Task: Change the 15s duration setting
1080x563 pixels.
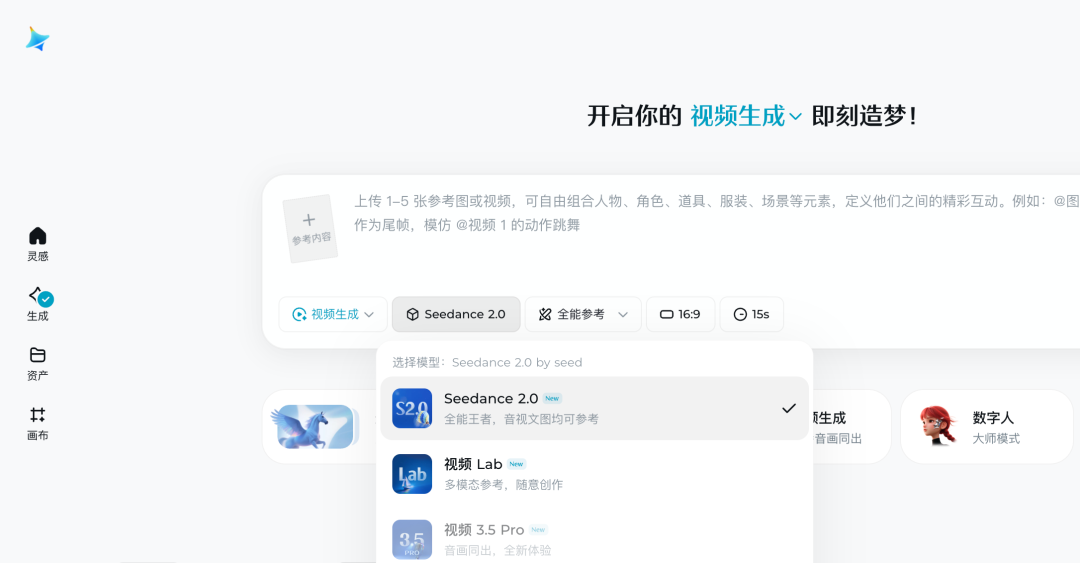Action: pyautogui.click(x=751, y=314)
